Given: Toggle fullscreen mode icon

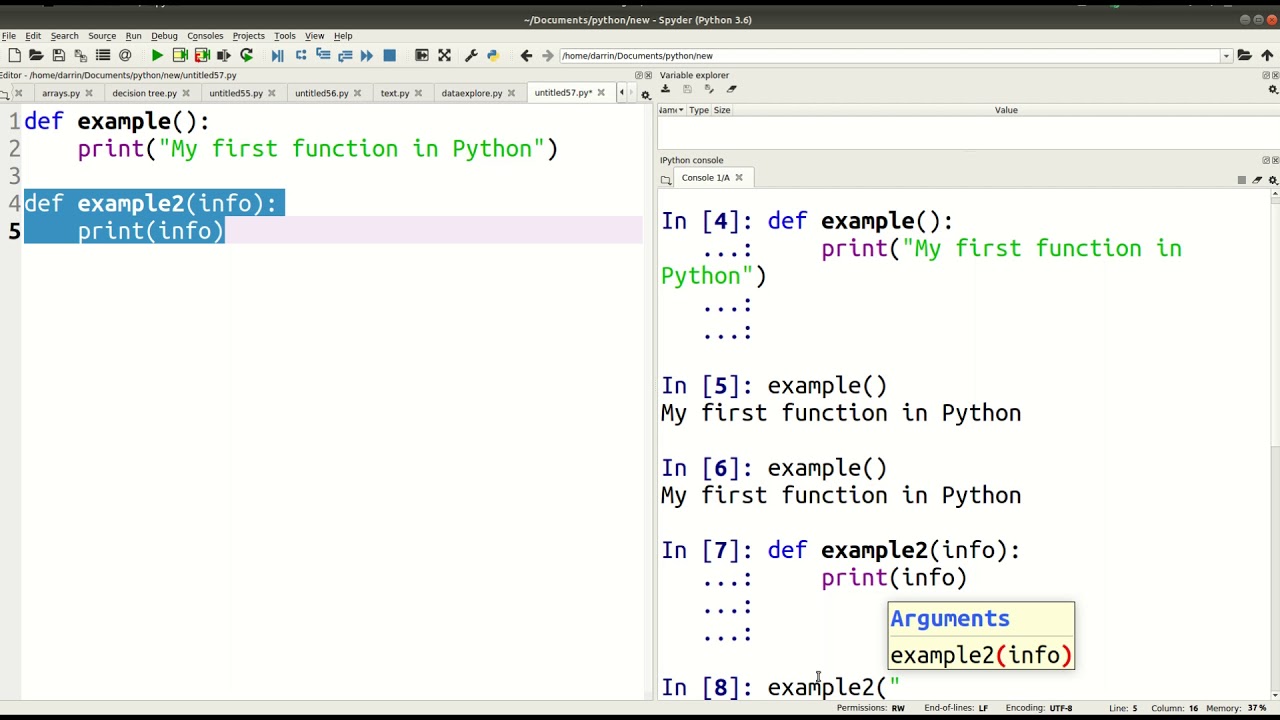Looking at the screenshot, I should 444,56.
